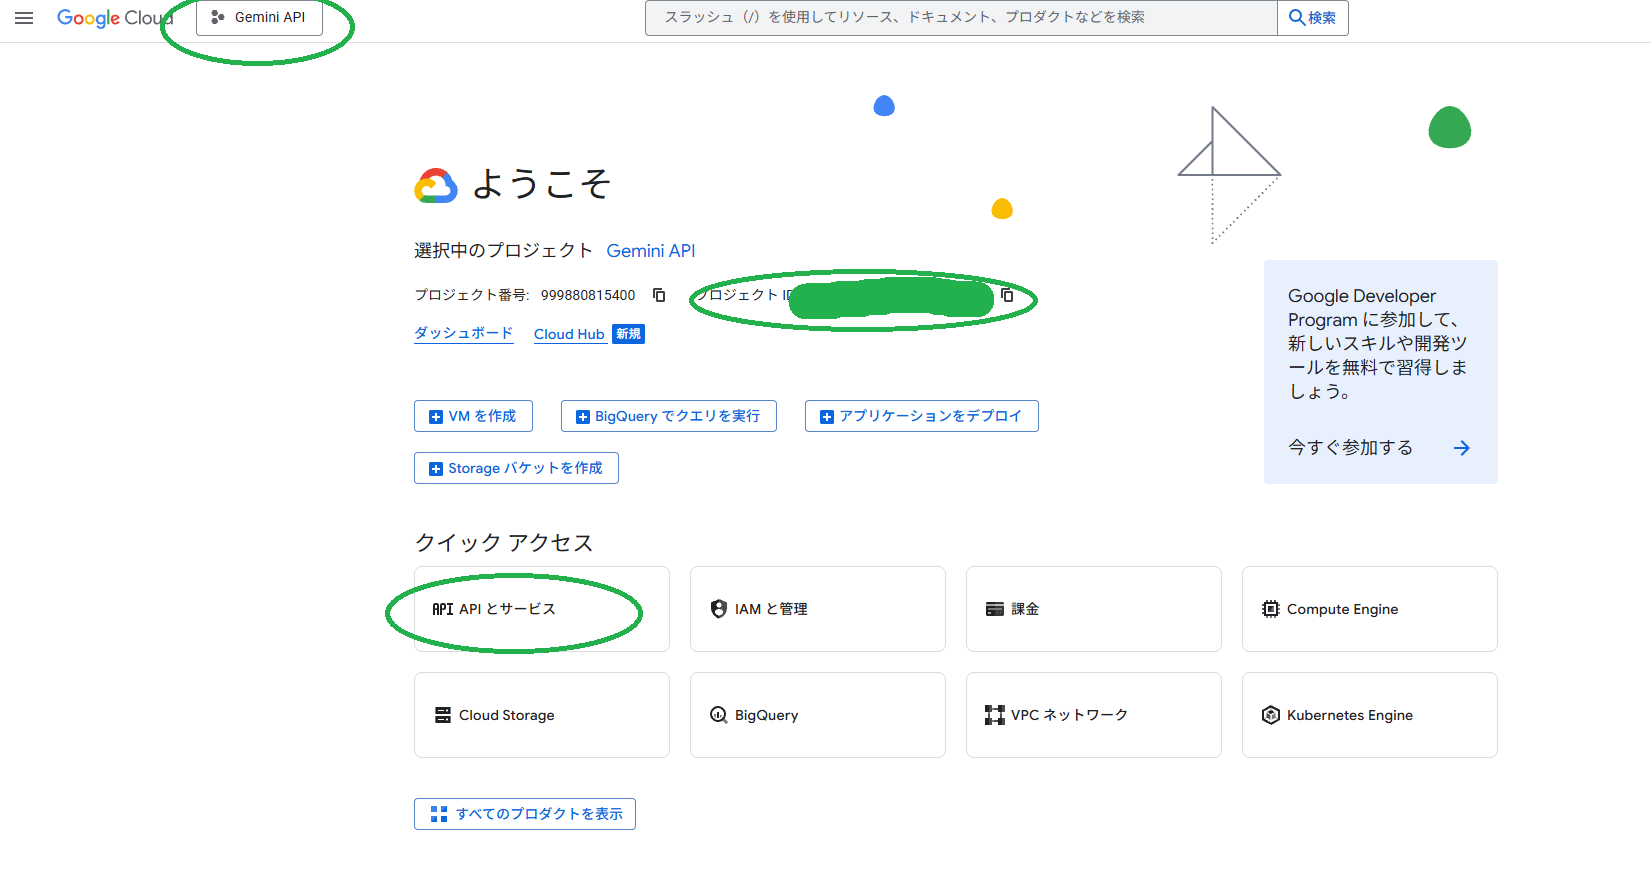
Task: Click Storage バケットを作成 button
Action: (x=516, y=468)
